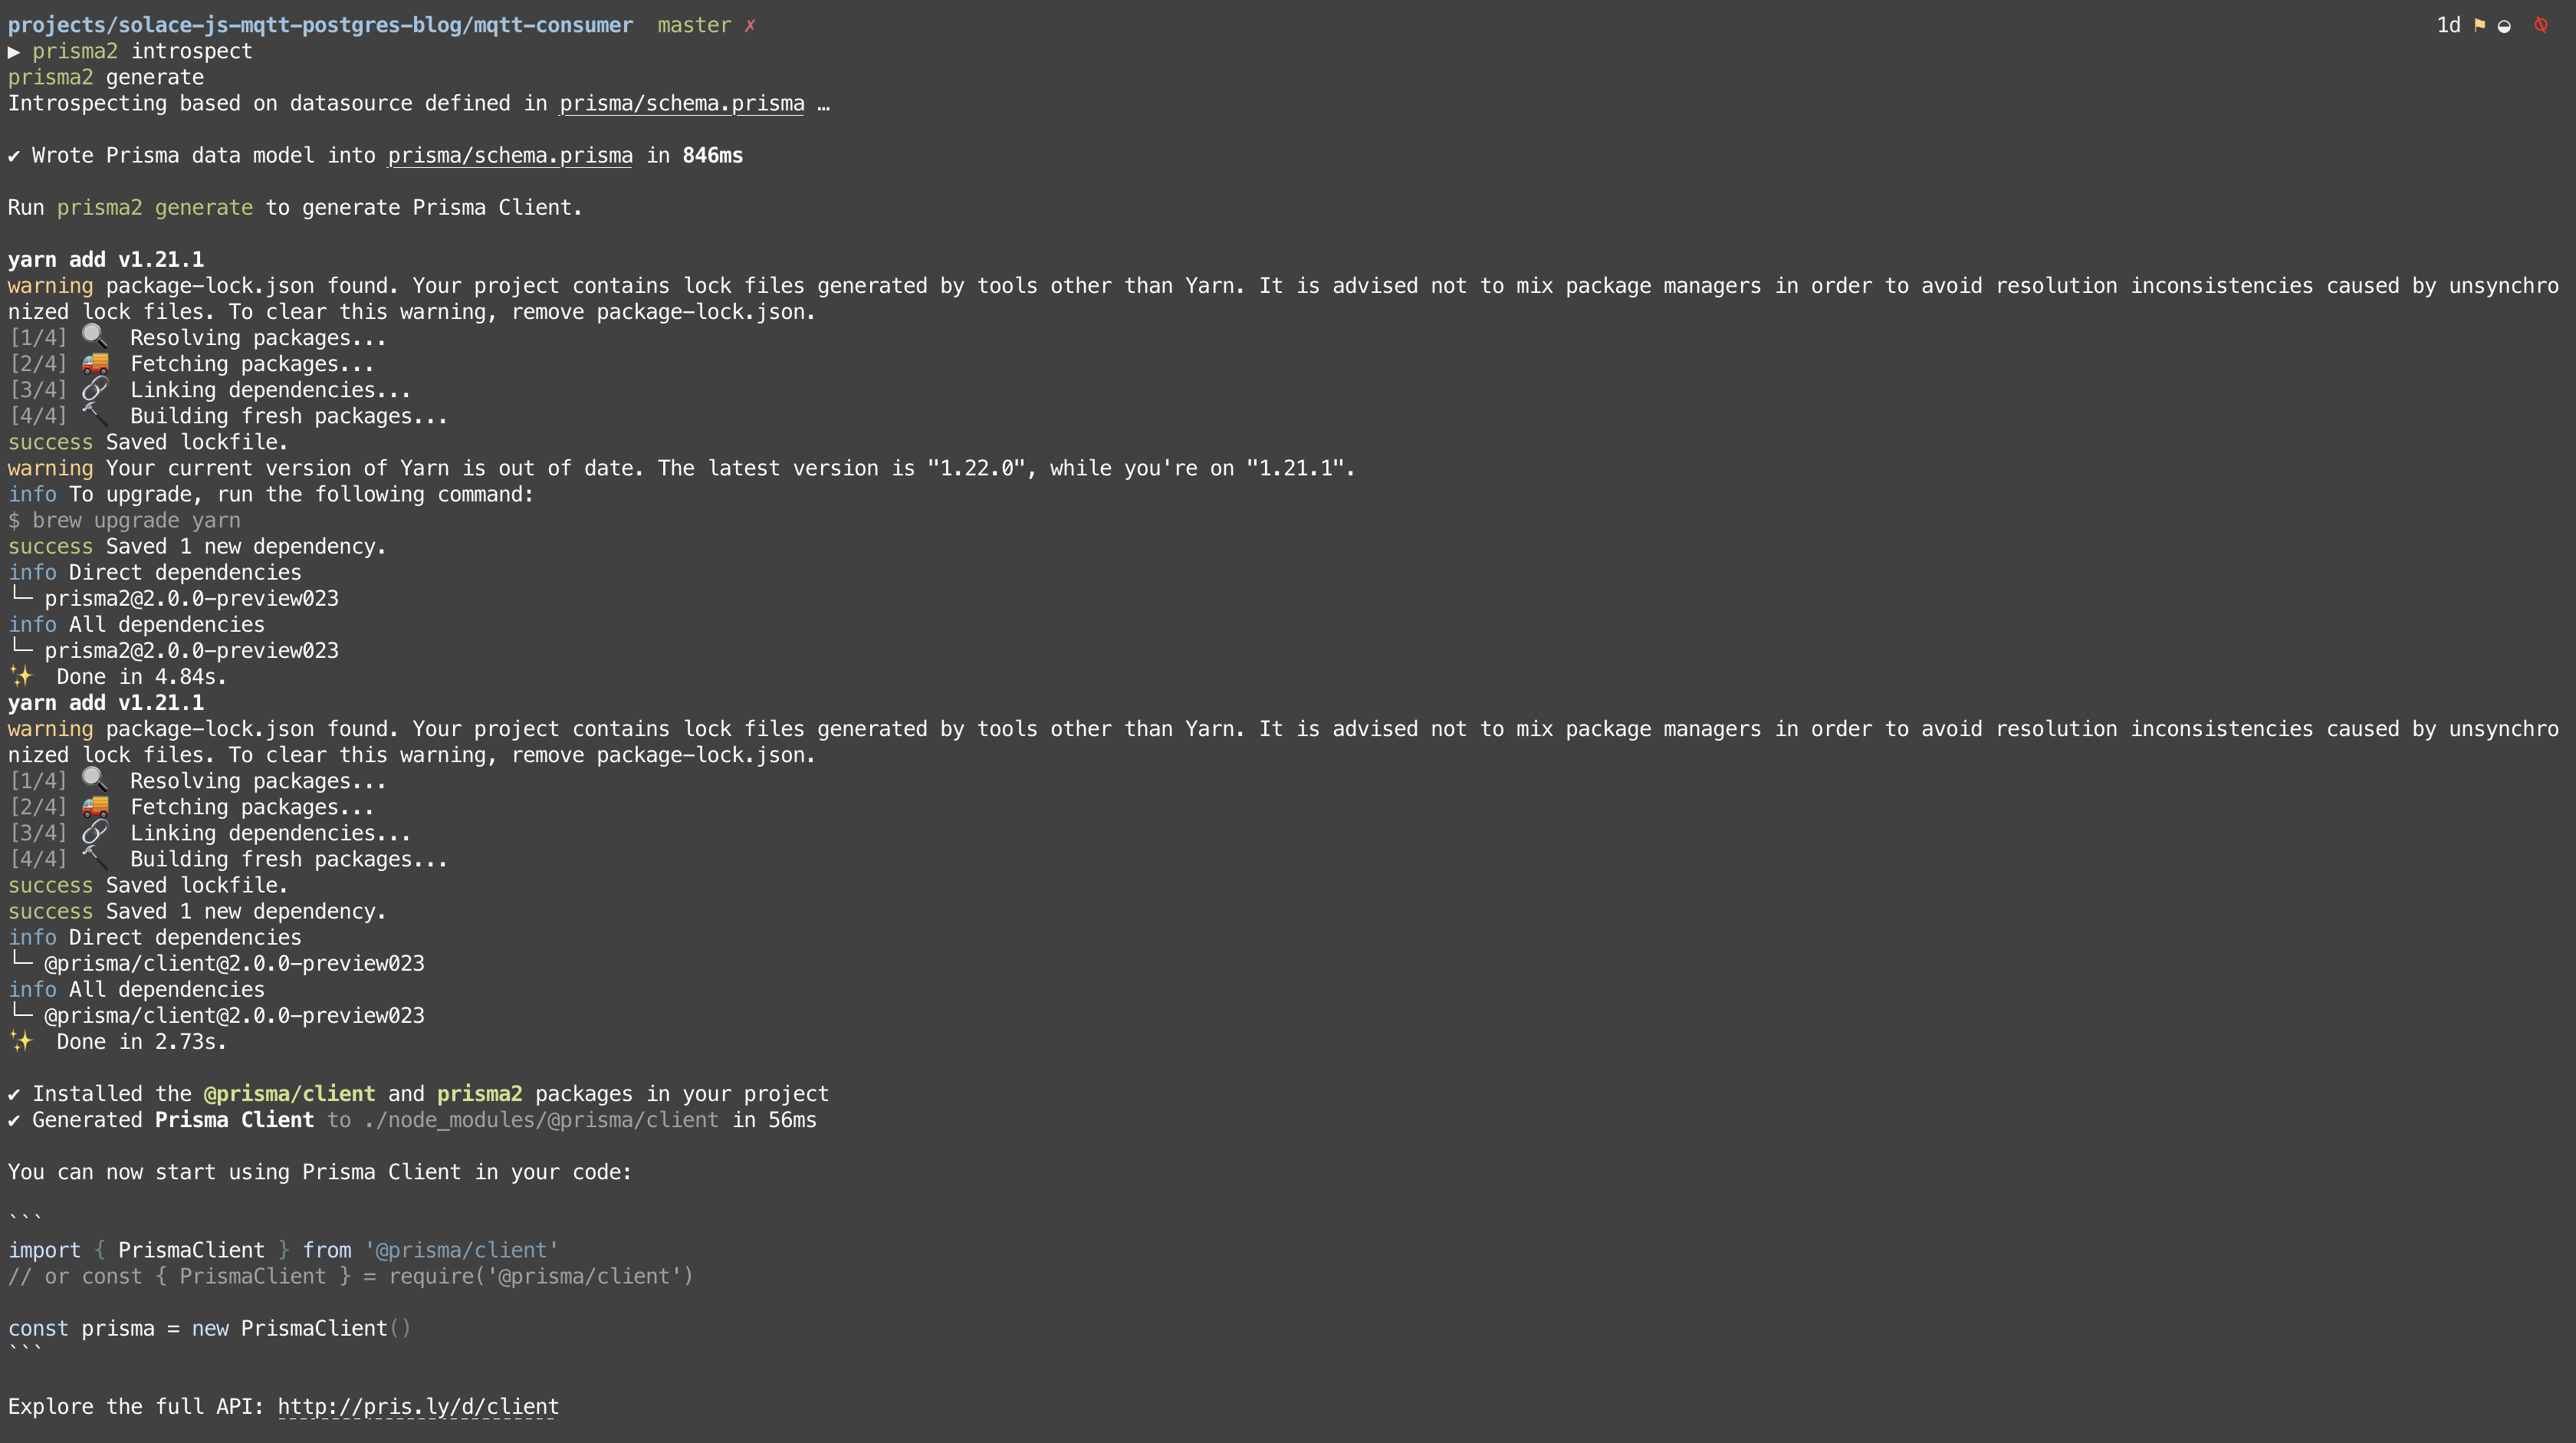Click the tree branch before first prisma2@2.0.0-preview023
2576x1443 pixels.
tap(21, 597)
